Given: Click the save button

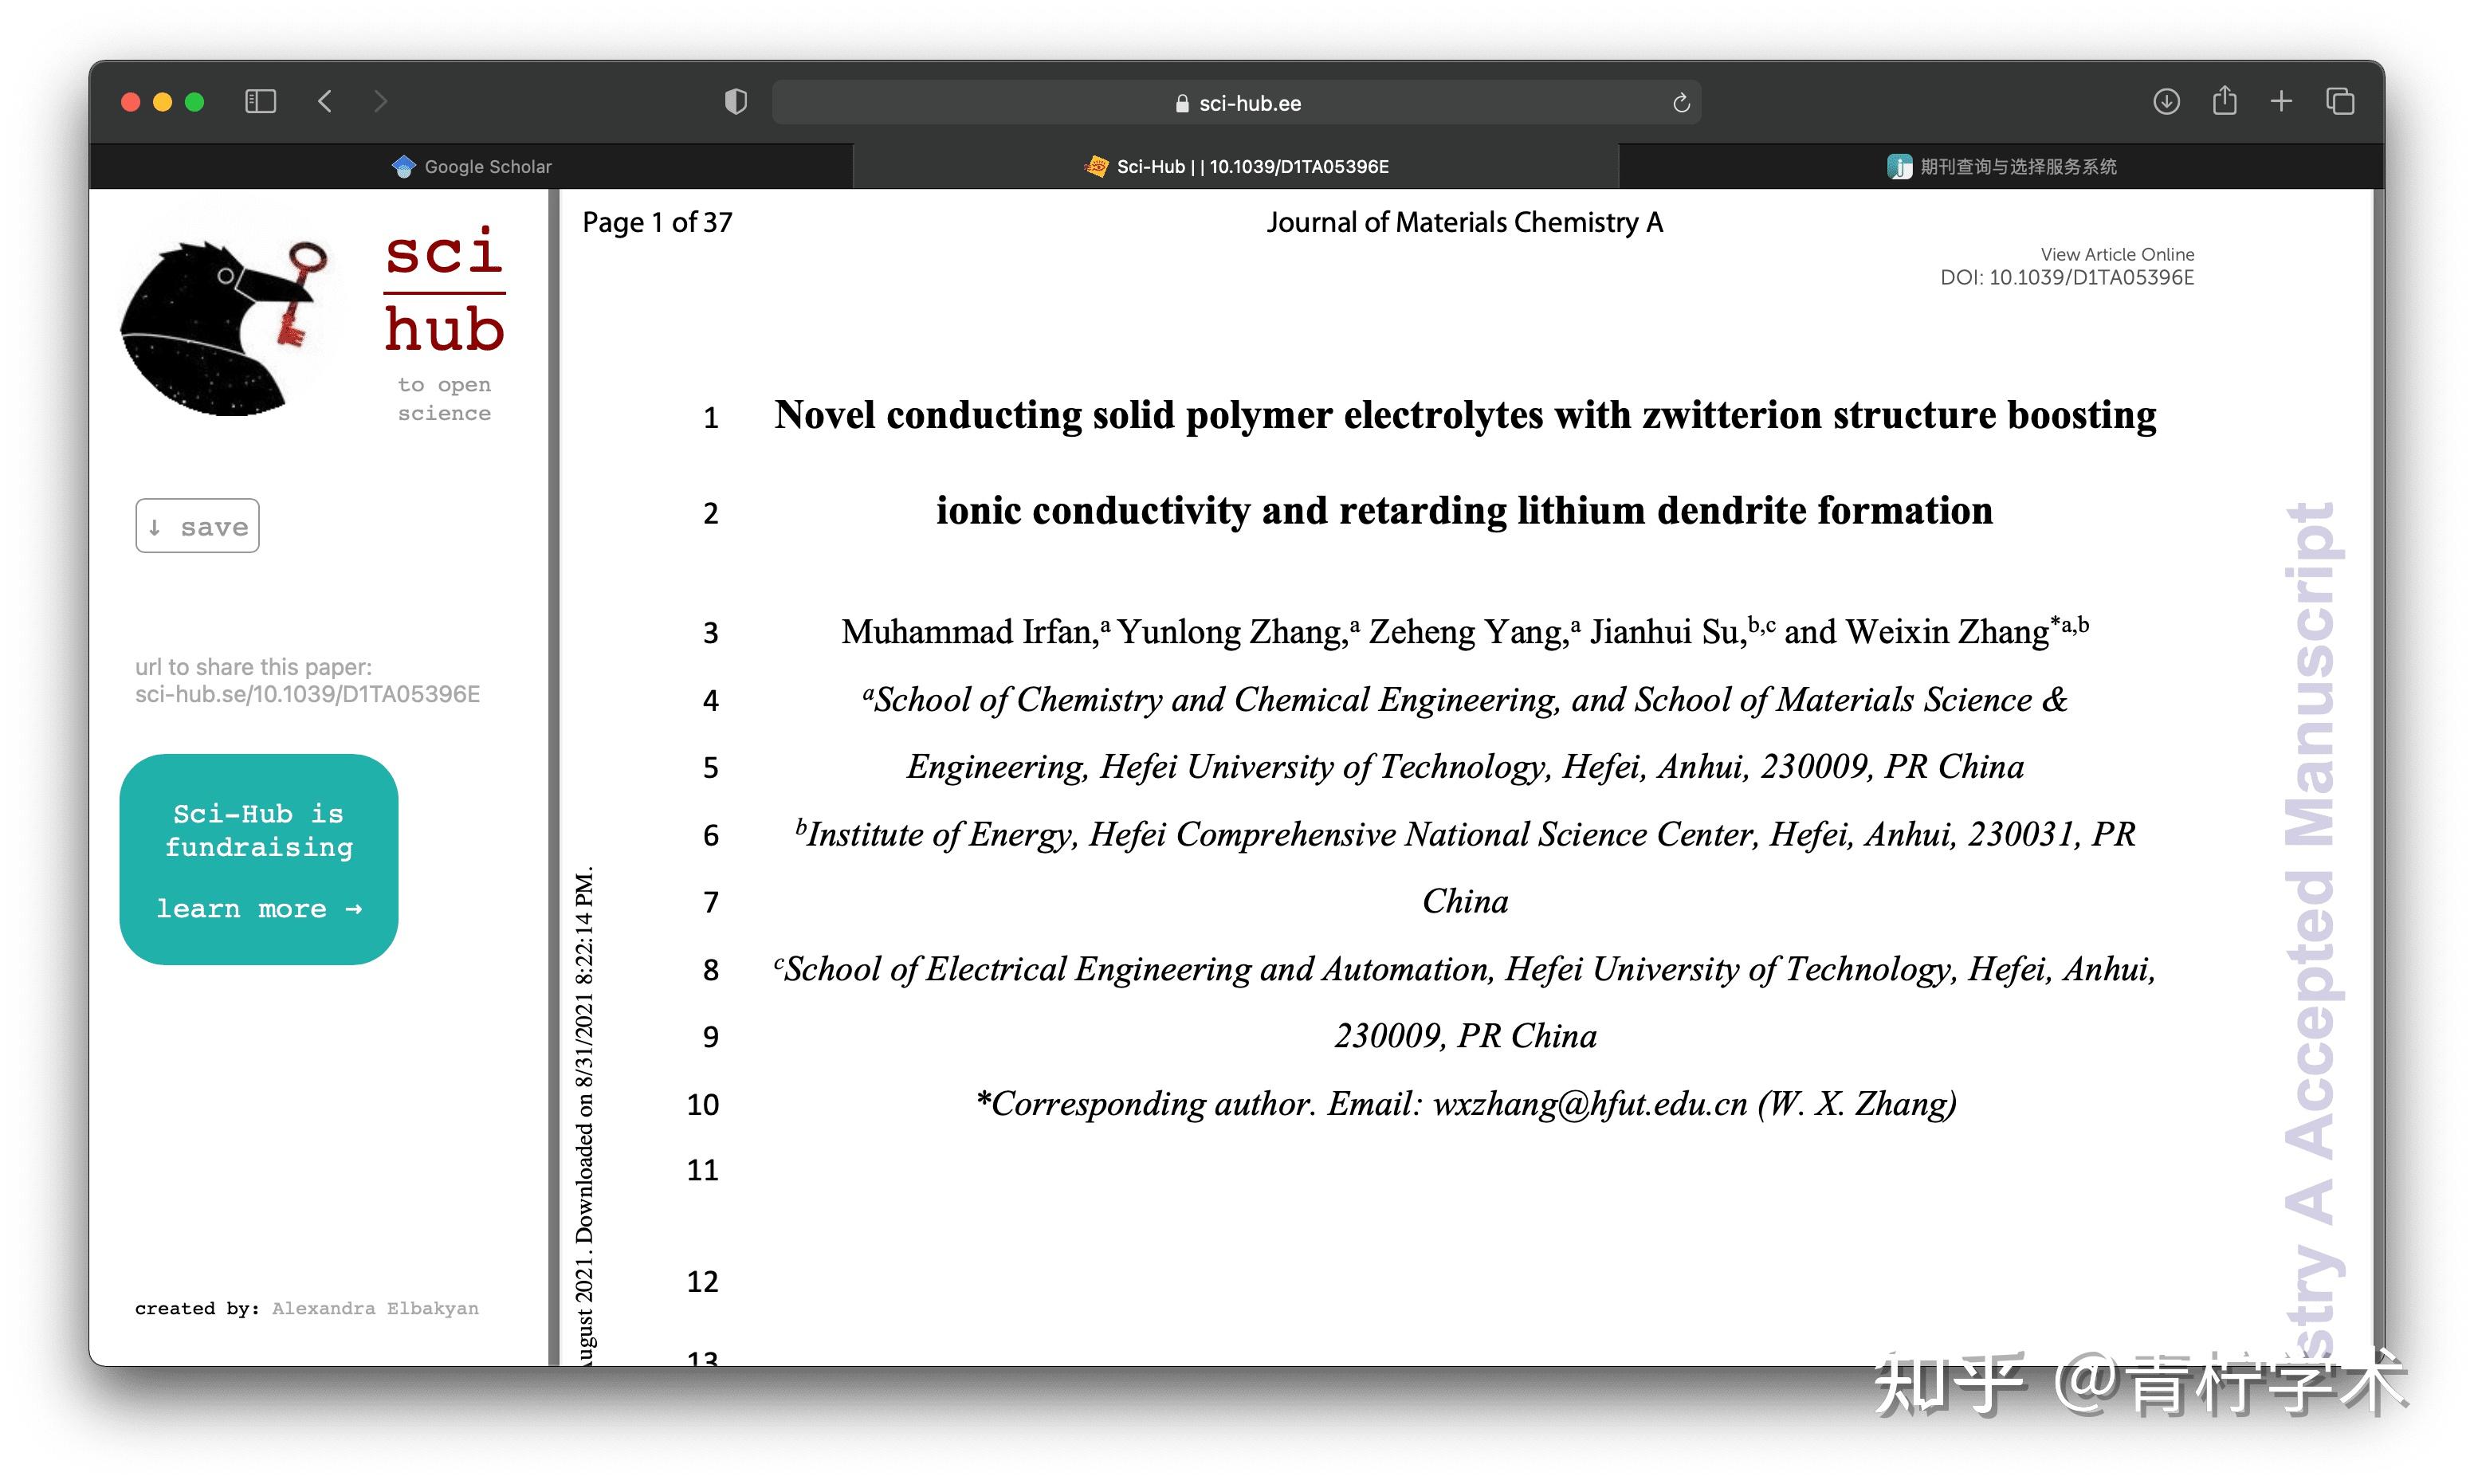Looking at the screenshot, I should point(198,526).
